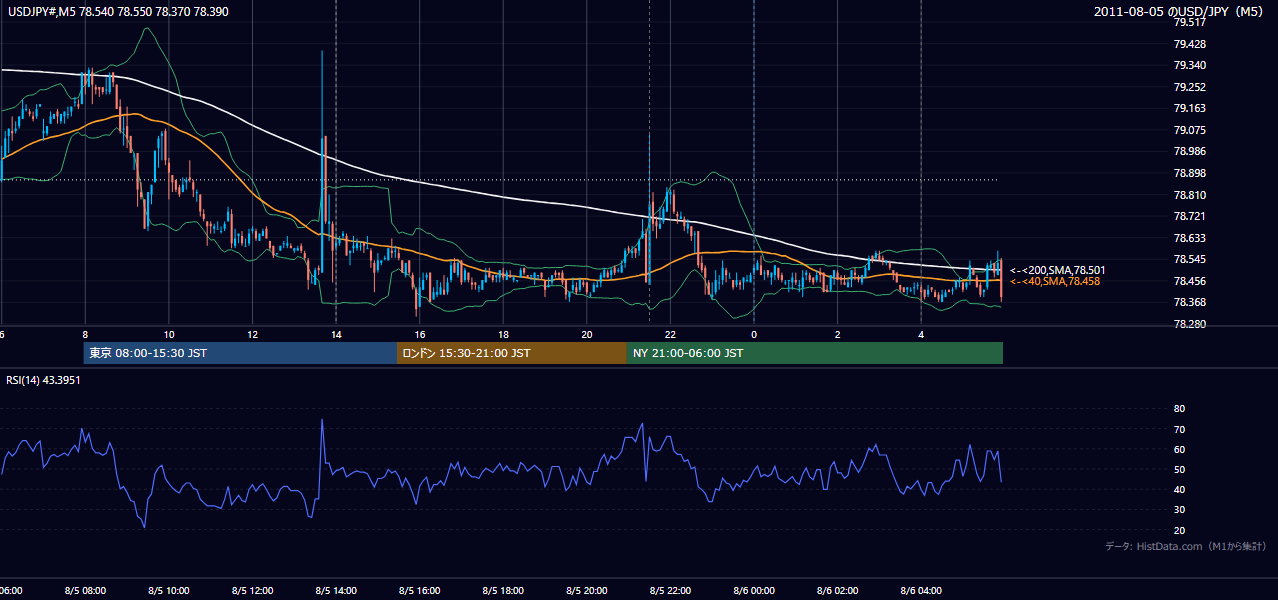
Task: Click price axis value 79.163
Action: pyautogui.click(x=1189, y=108)
